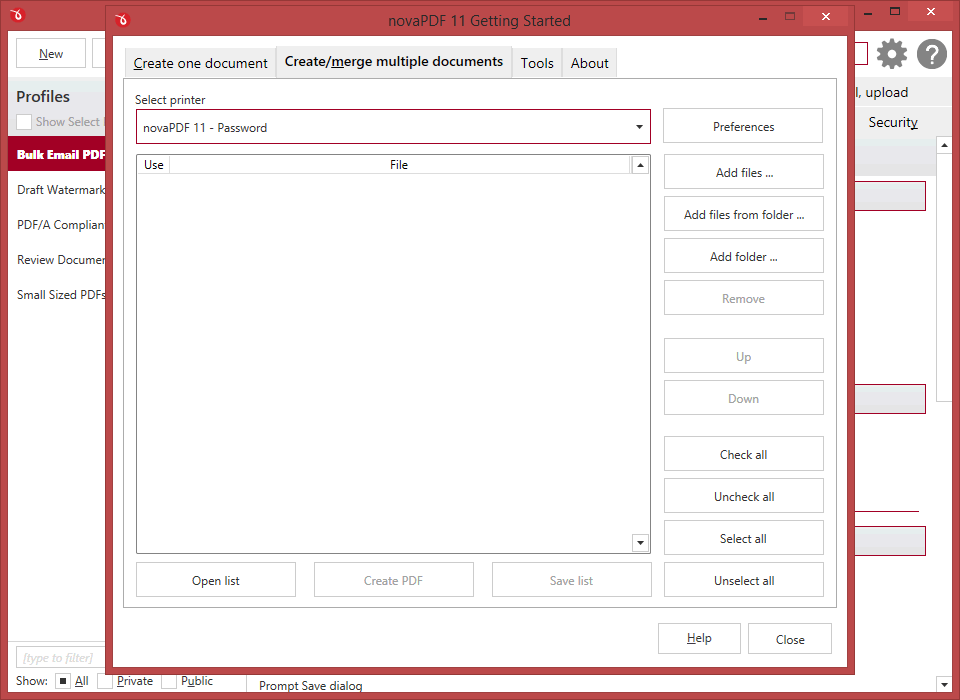
Task: Sort by Use column header
Action: [x=153, y=164]
